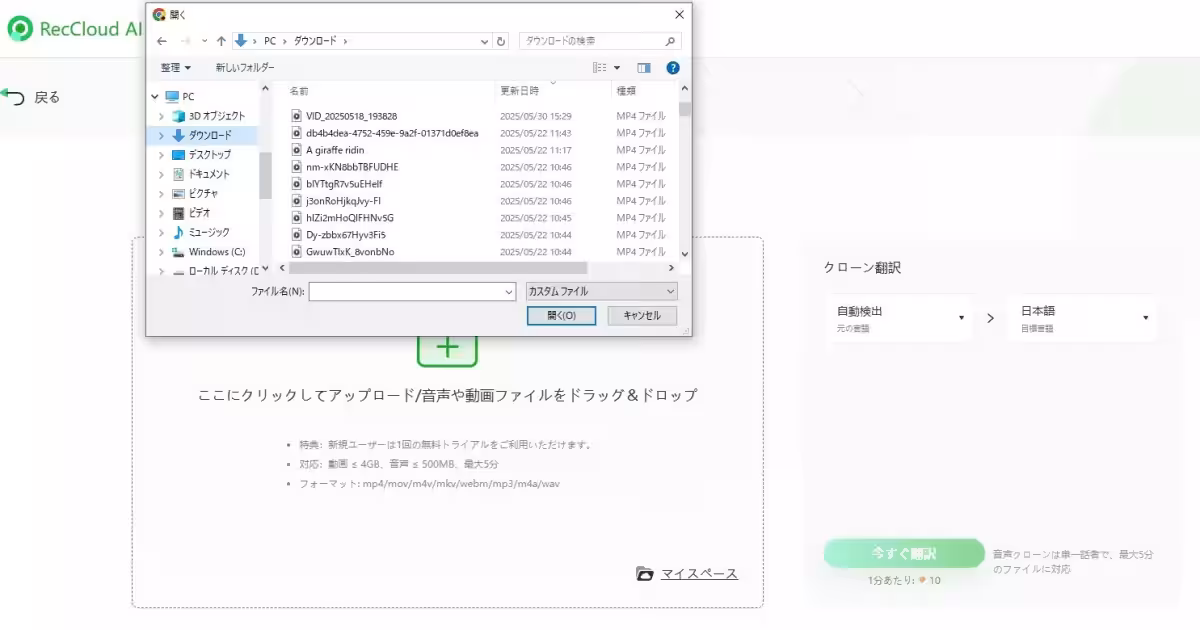The height and width of the screenshot is (630, 1200).
Task: Select the ダウンロード folder in the sidebar
Action: click(210, 136)
